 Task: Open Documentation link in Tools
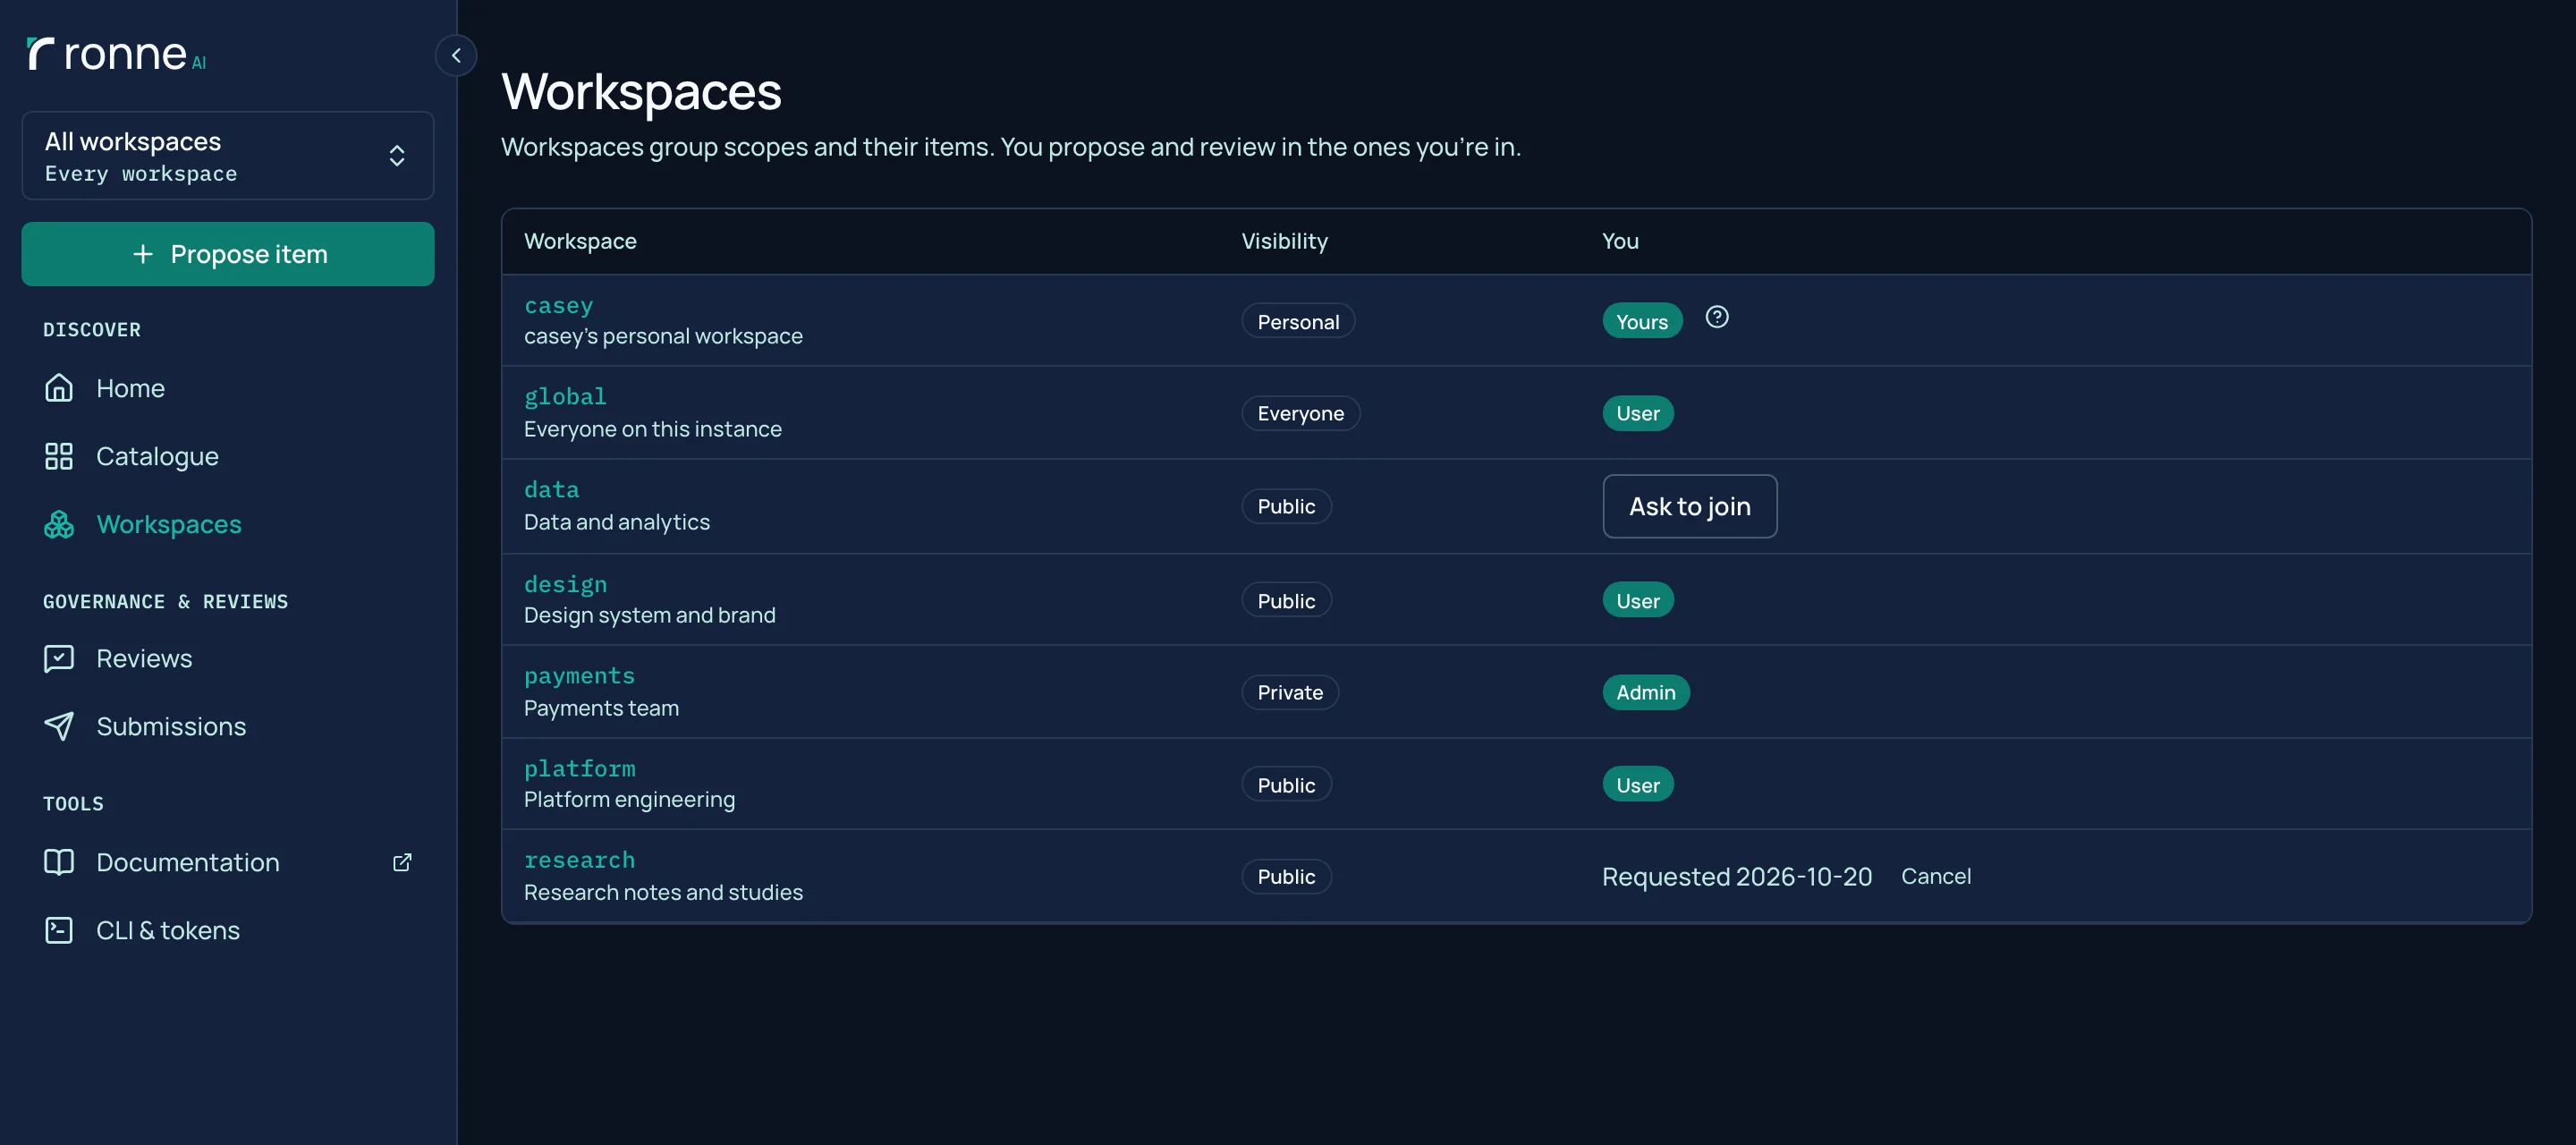pyautogui.click(x=228, y=862)
